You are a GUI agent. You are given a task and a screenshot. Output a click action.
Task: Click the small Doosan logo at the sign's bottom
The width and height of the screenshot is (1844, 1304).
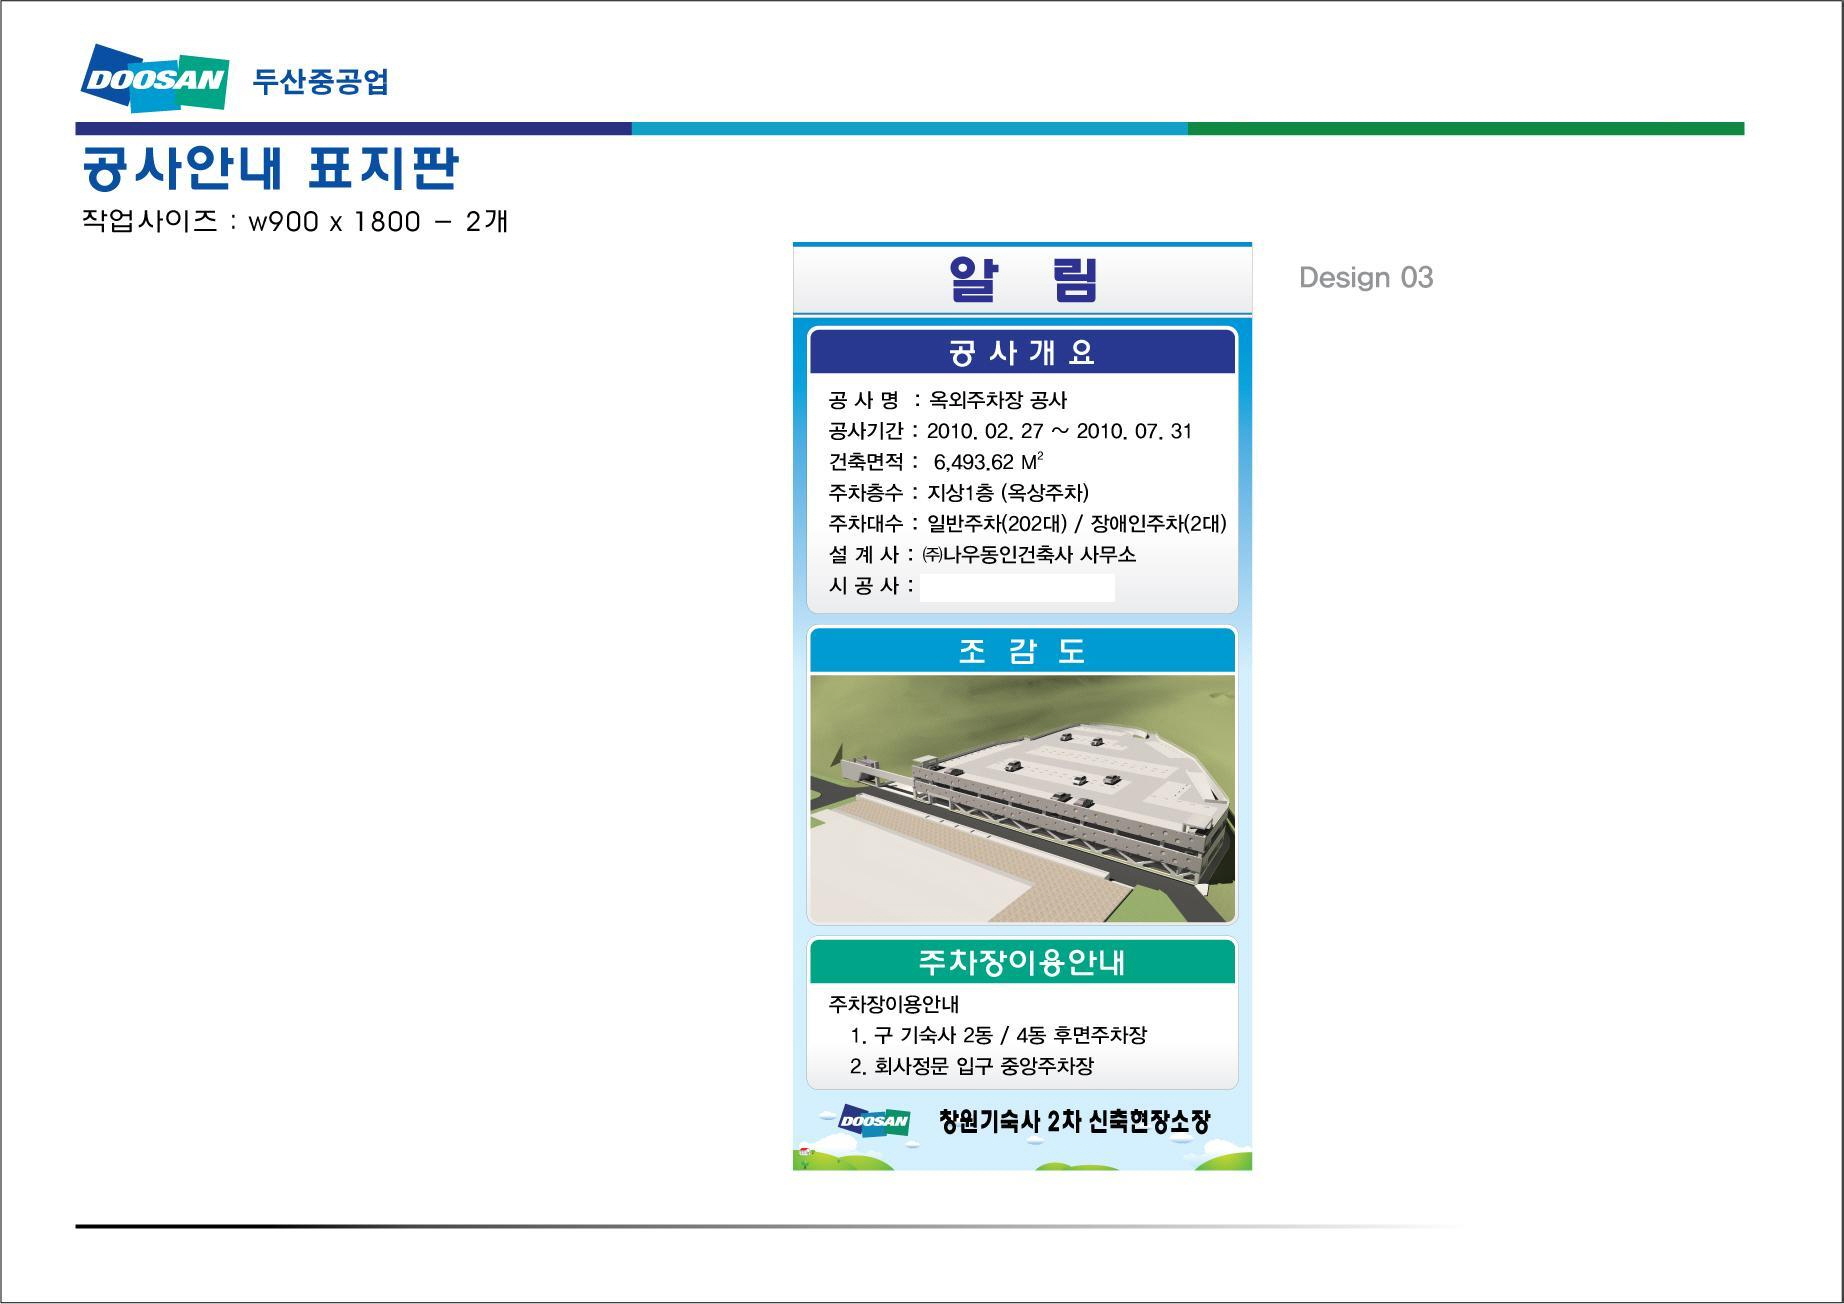point(873,1121)
